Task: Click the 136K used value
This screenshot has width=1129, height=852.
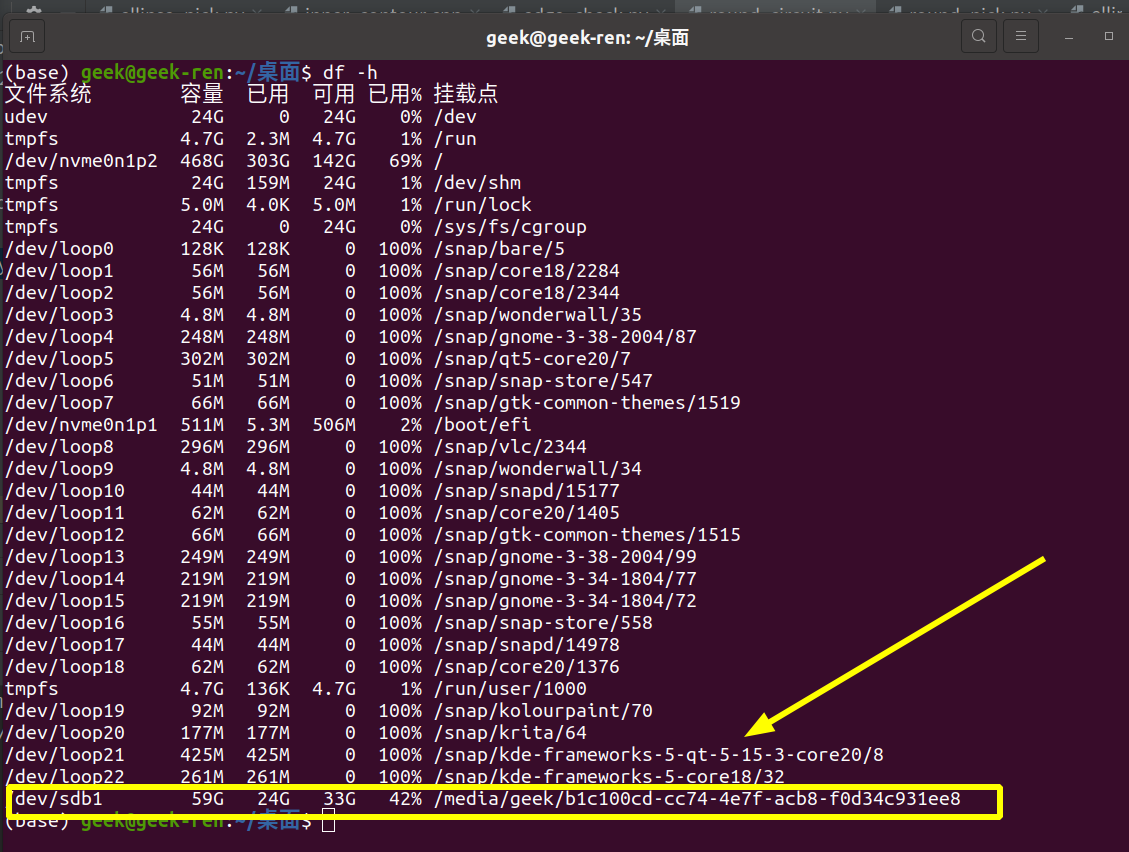Action: (x=268, y=689)
